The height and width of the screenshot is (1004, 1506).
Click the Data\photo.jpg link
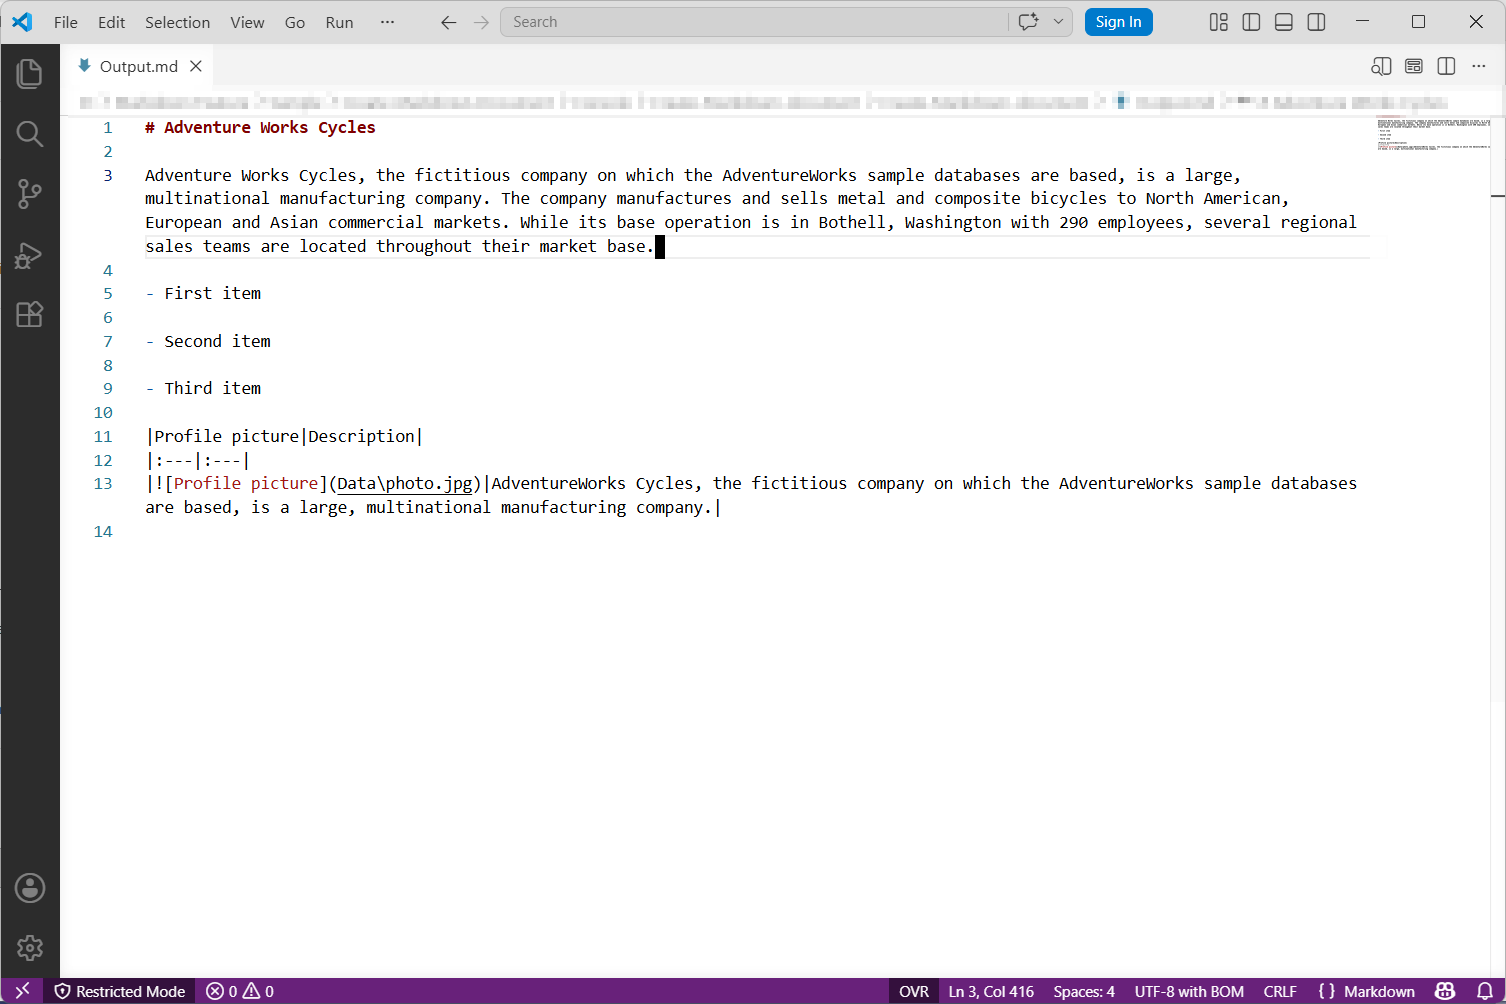[x=404, y=483]
